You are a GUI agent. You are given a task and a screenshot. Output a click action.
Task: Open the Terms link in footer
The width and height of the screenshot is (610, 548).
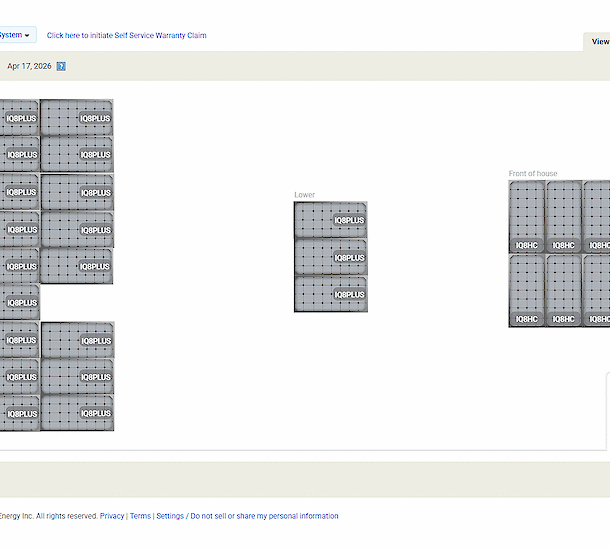tap(140, 516)
